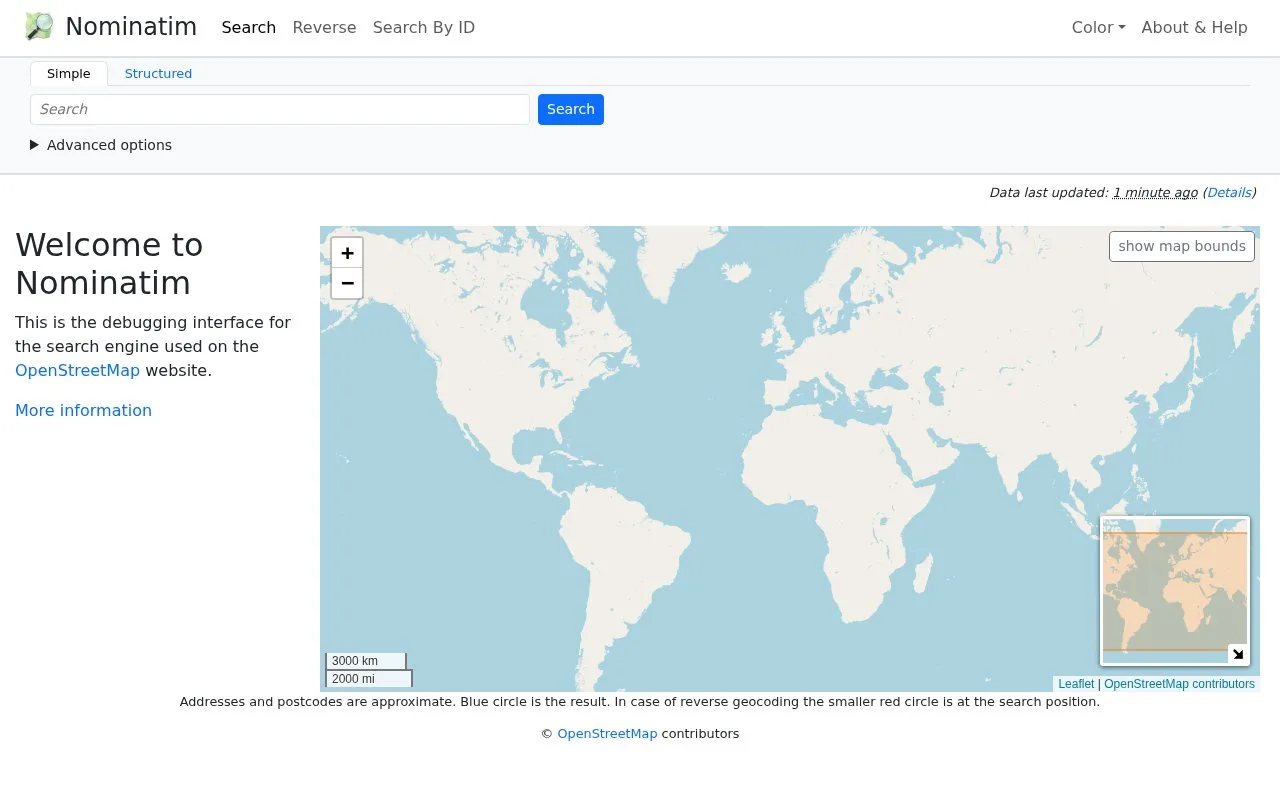
Task: Click the '3000 km' scale label
Action: point(366,661)
